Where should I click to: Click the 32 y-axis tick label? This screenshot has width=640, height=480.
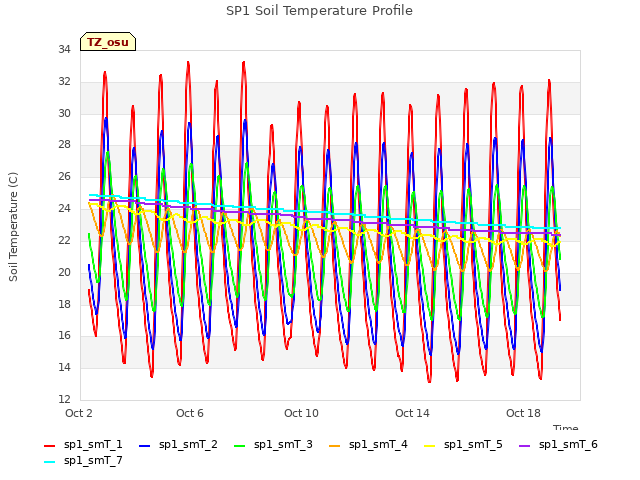[64, 81]
